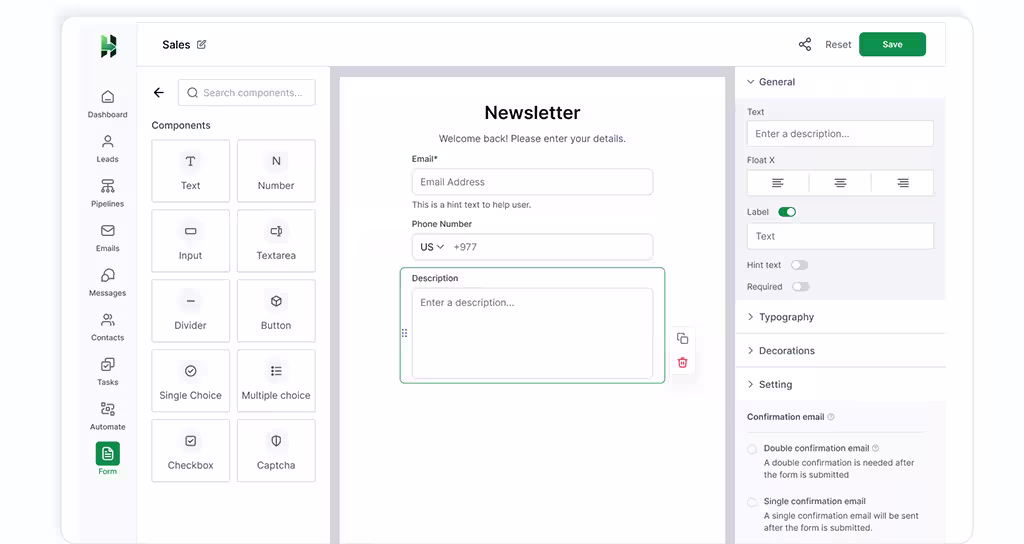Image resolution: width=1024 pixels, height=544 pixels.
Task: Add the Captcha component
Action: [x=276, y=451]
